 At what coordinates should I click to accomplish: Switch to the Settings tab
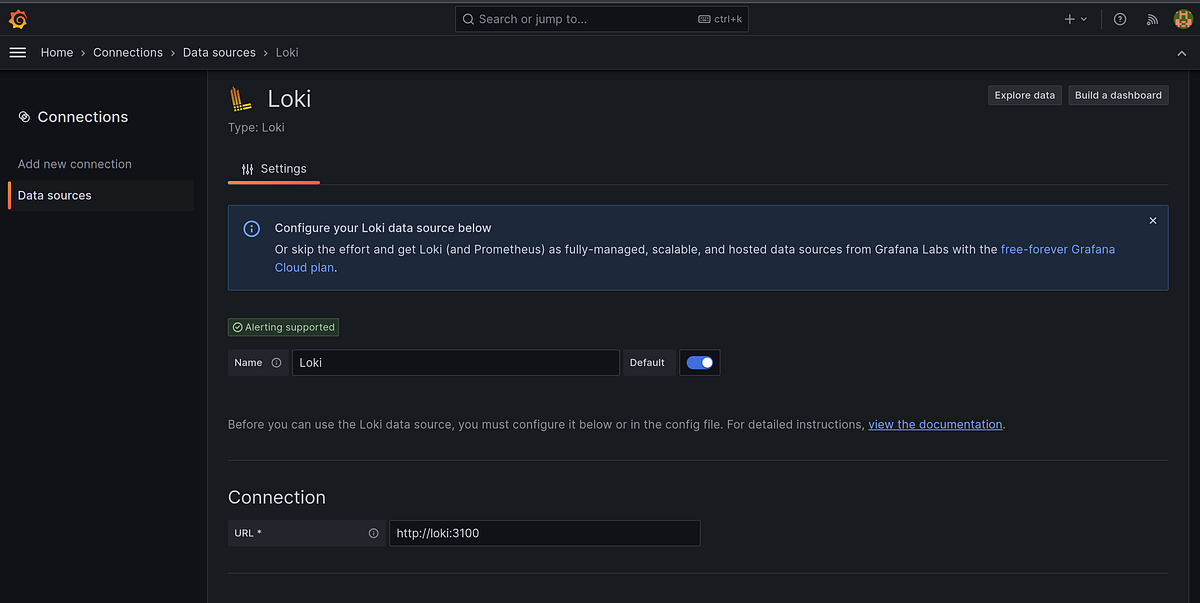274,168
